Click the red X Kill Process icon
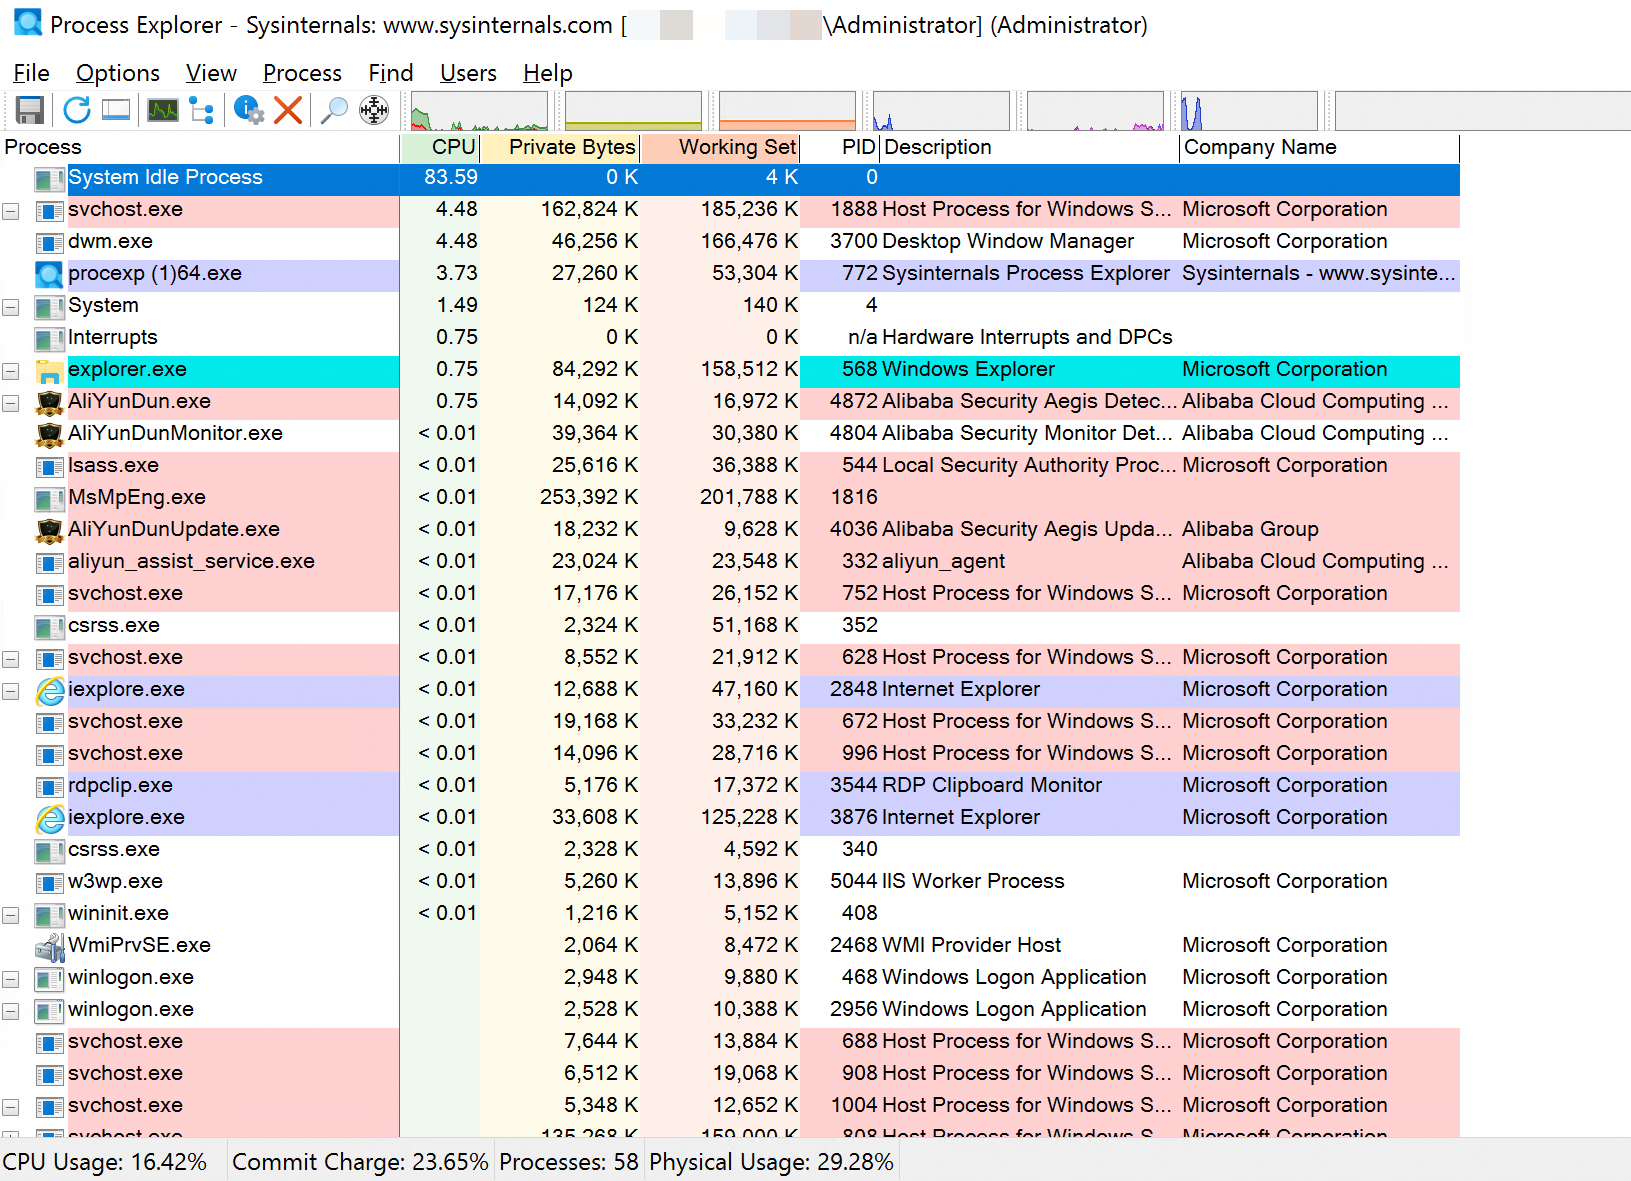The image size is (1631, 1181). click(x=288, y=110)
